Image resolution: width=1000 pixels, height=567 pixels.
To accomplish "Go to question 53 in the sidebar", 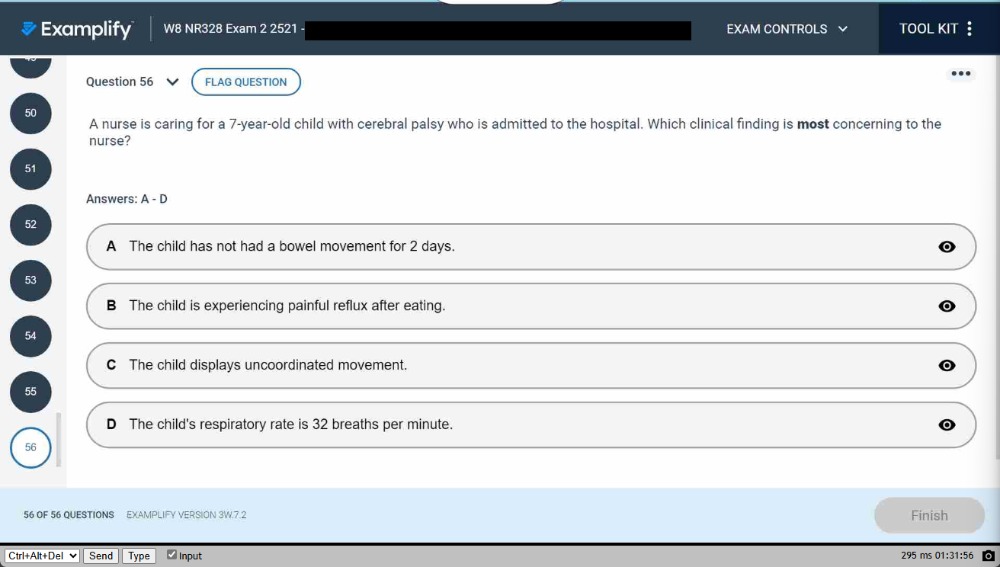I will click(31, 280).
